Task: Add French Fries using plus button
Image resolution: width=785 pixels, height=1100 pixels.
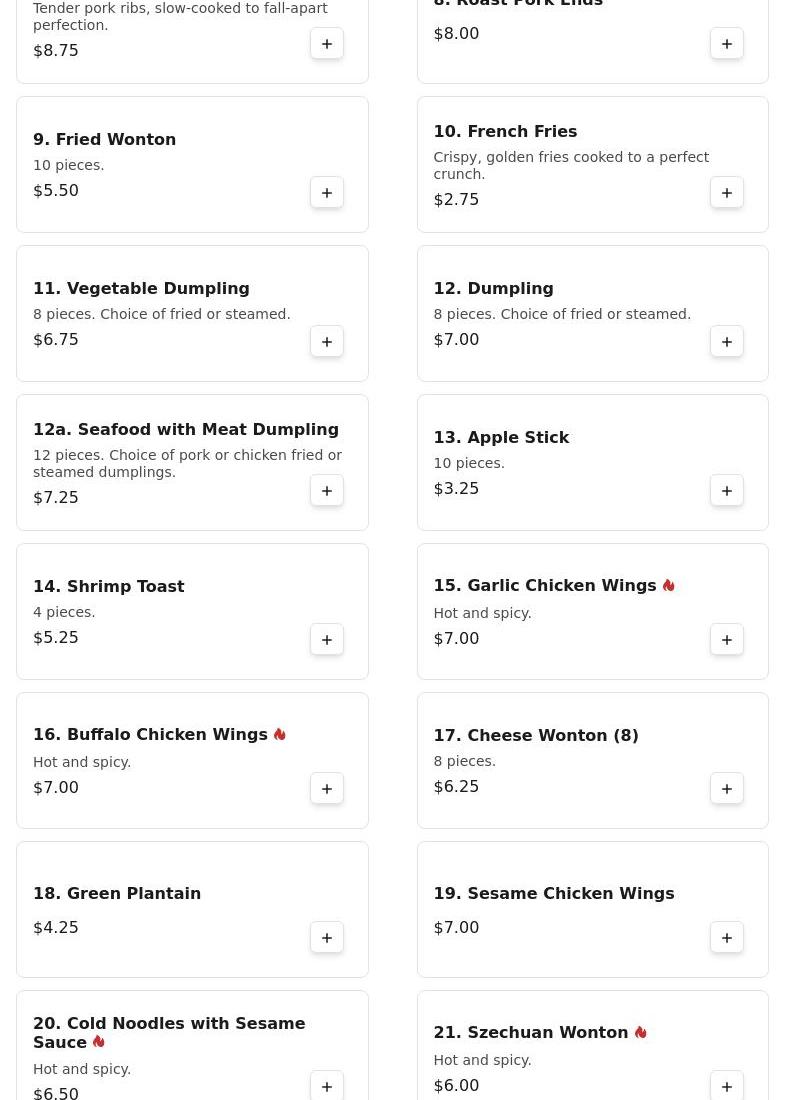Action: tap(727, 193)
